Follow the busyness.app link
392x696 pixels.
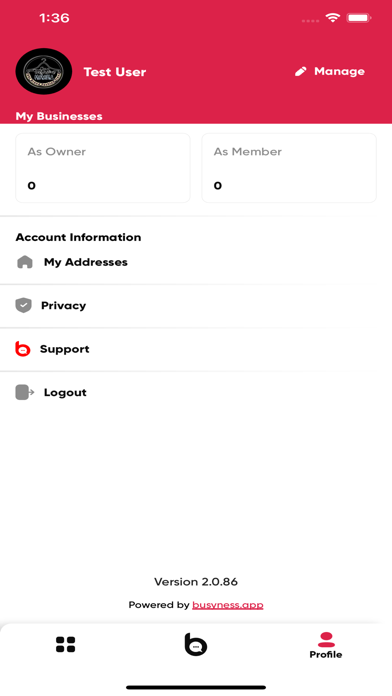(228, 605)
